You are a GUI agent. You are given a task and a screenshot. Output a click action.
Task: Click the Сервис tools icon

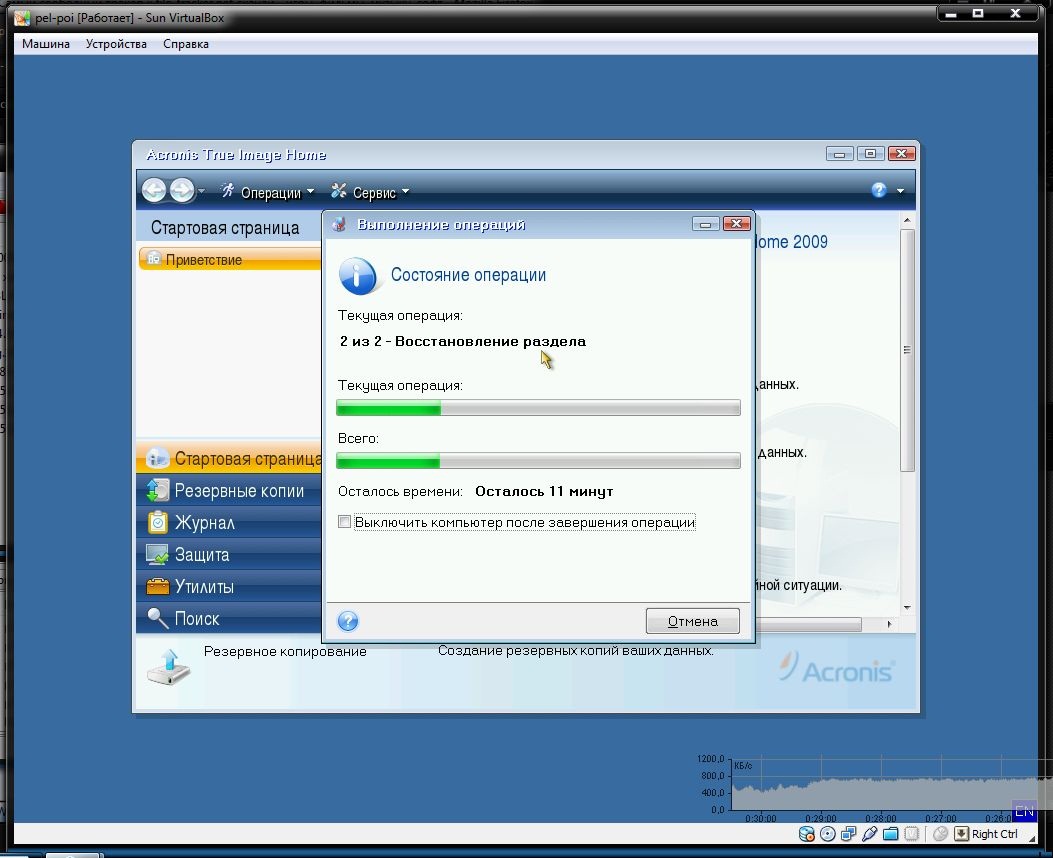(x=338, y=191)
